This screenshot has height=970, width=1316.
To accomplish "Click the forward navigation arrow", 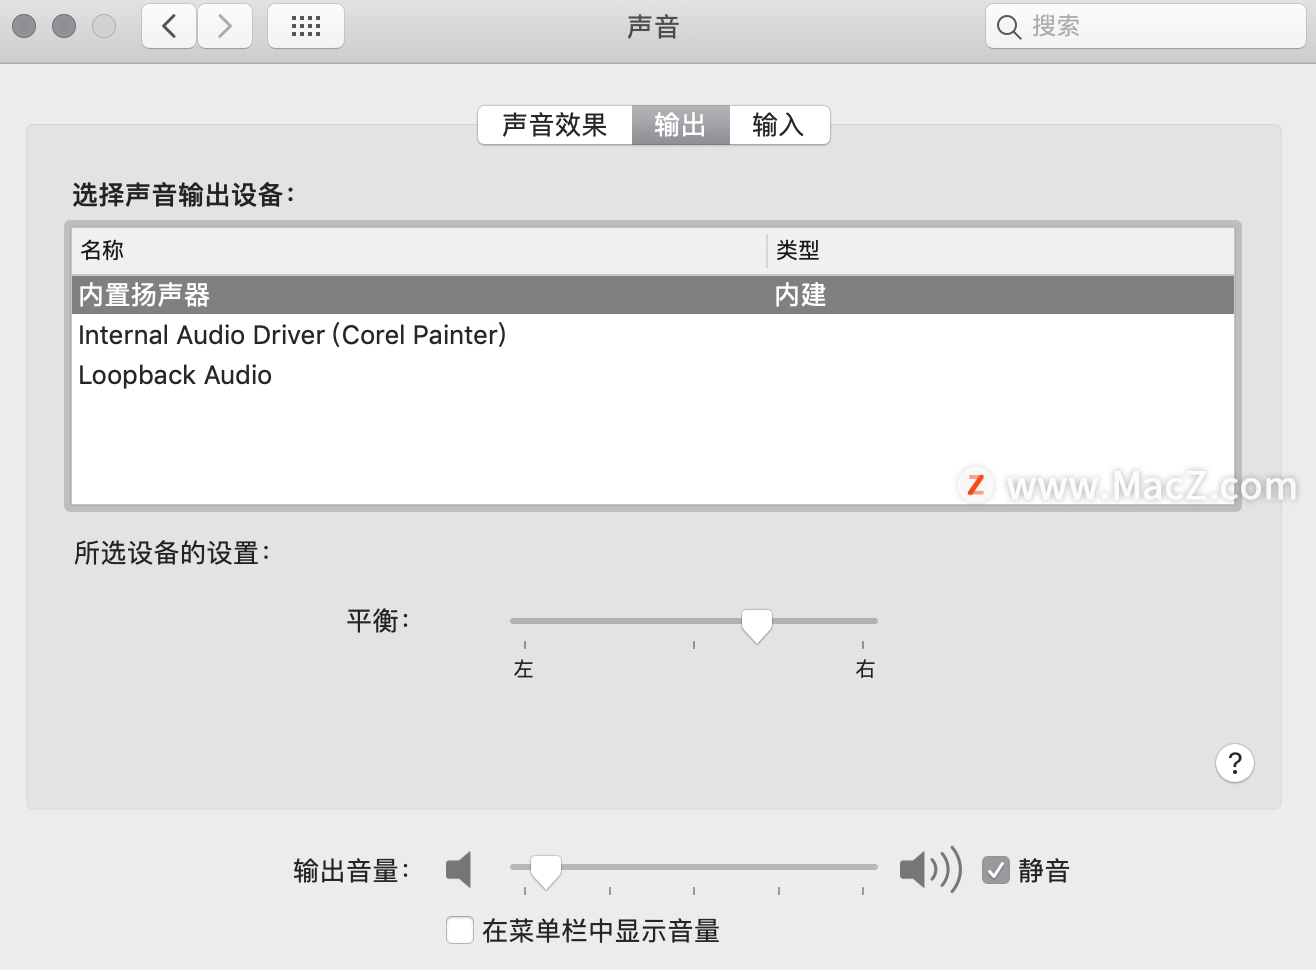I will pyautogui.click(x=225, y=26).
